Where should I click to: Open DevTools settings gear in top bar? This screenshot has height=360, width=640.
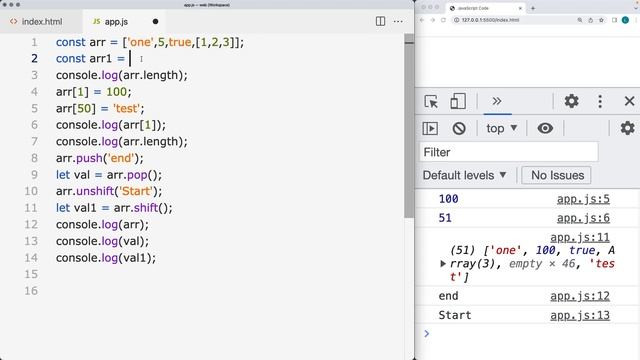(x=571, y=101)
